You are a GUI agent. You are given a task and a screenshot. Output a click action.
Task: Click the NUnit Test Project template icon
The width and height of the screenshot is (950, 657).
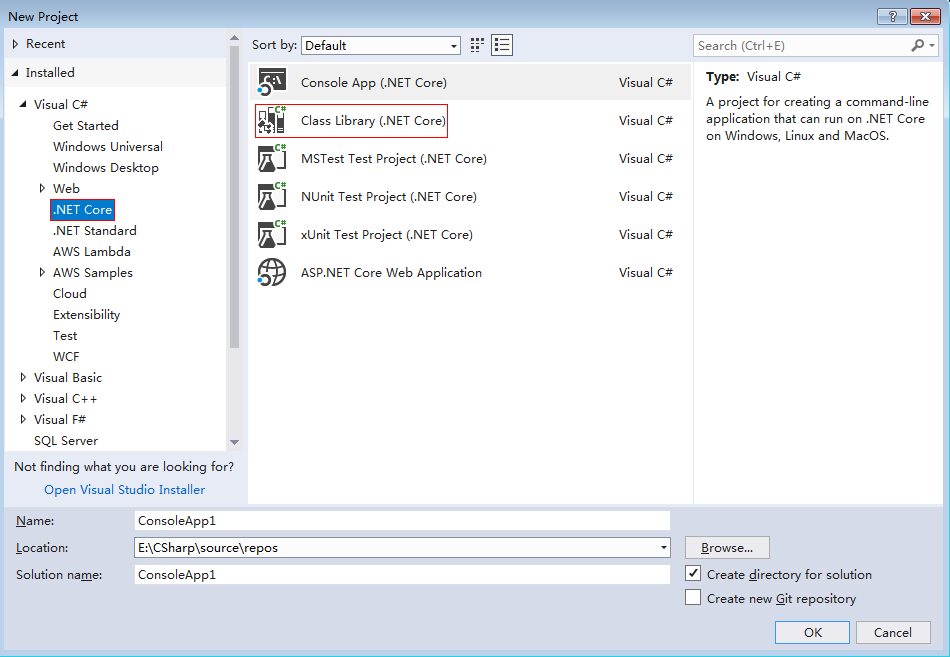(x=272, y=196)
